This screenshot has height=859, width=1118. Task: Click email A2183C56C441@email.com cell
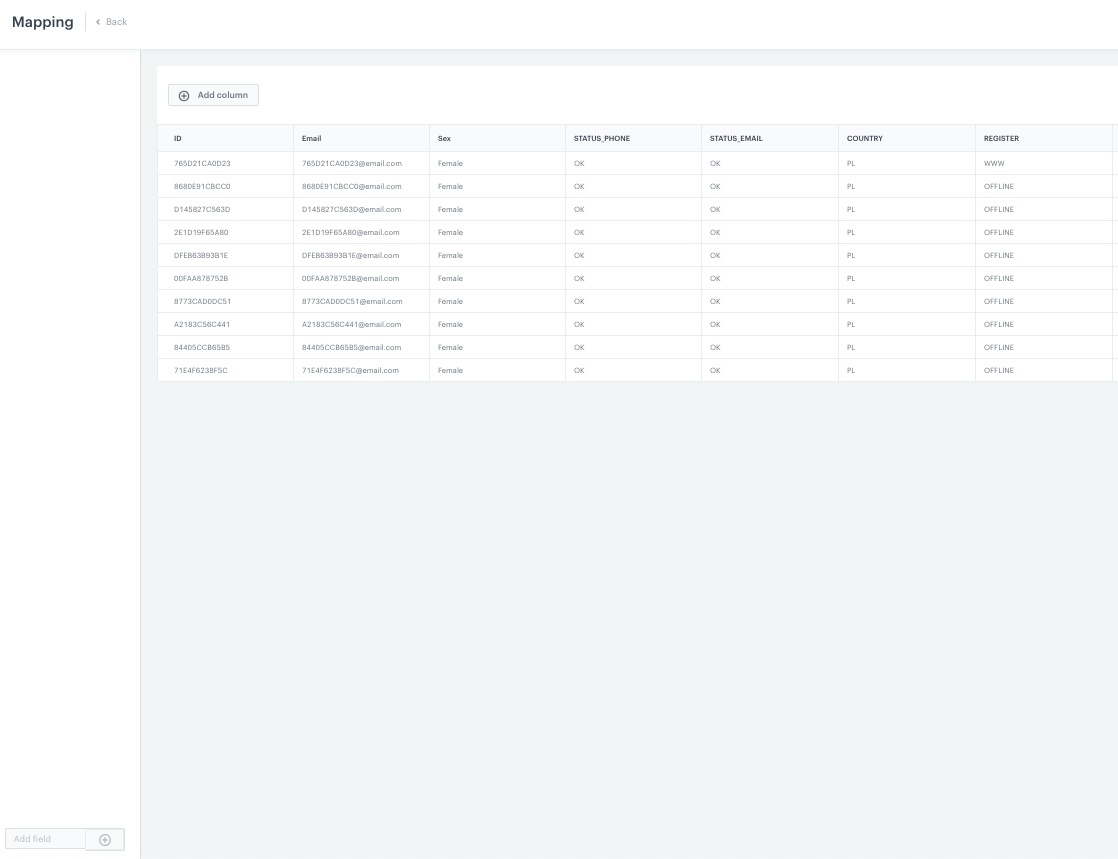pyautogui.click(x=351, y=324)
